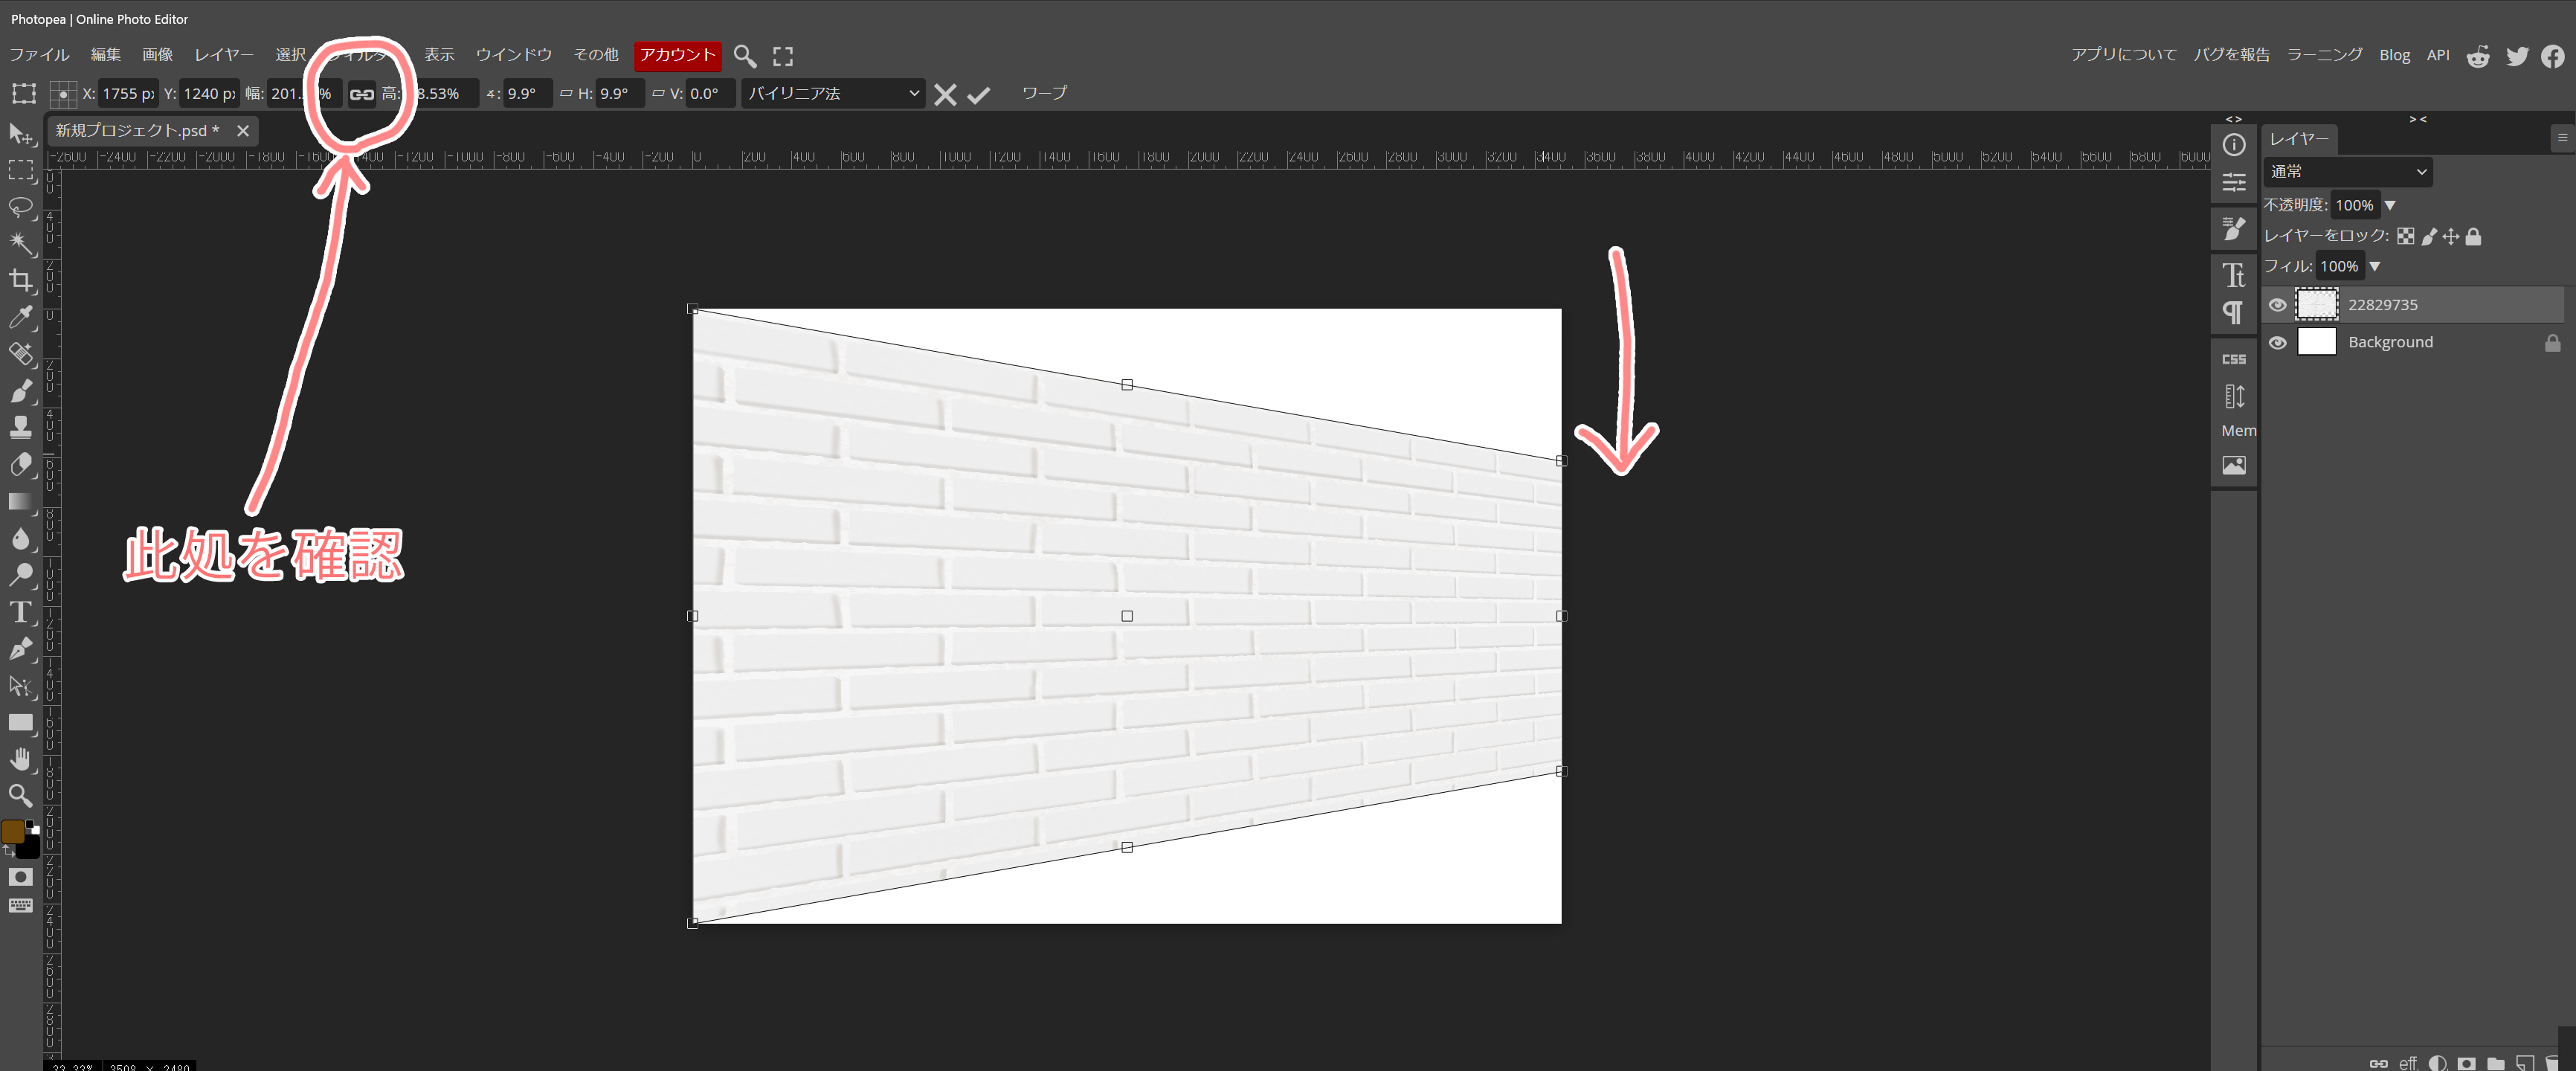This screenshot has height=1071, width=2576.
Task: Click the brown foreground color swatch
Action: tap(13, 832)
